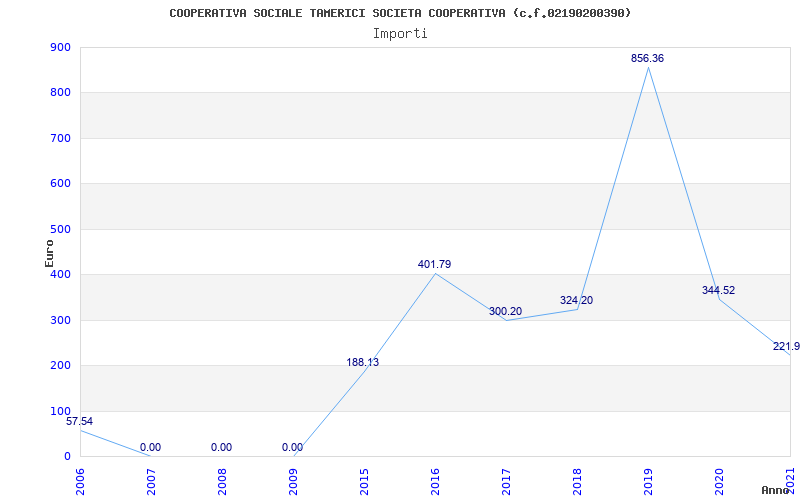Click the 300 y-axis tick label
Image resolution: width=800 pixels, height=500 pixels.
(x=61, y=320)
